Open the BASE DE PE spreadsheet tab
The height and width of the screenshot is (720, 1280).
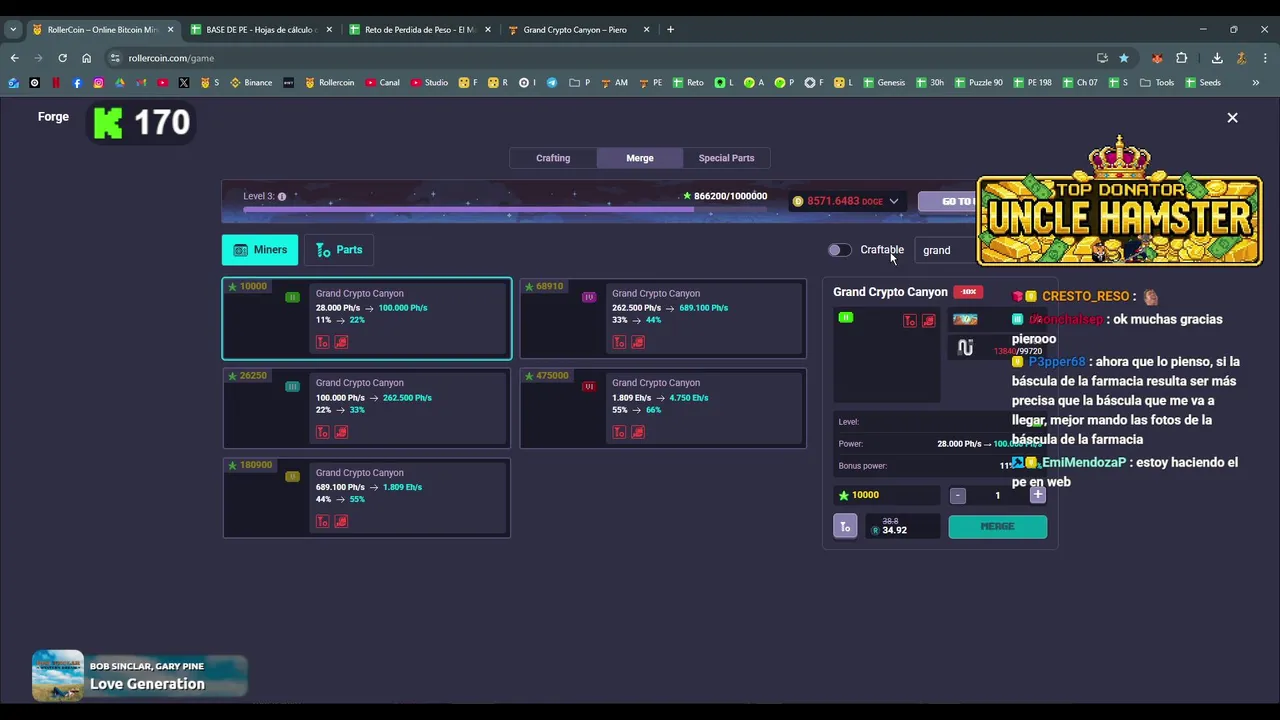(x=262, y=29)
